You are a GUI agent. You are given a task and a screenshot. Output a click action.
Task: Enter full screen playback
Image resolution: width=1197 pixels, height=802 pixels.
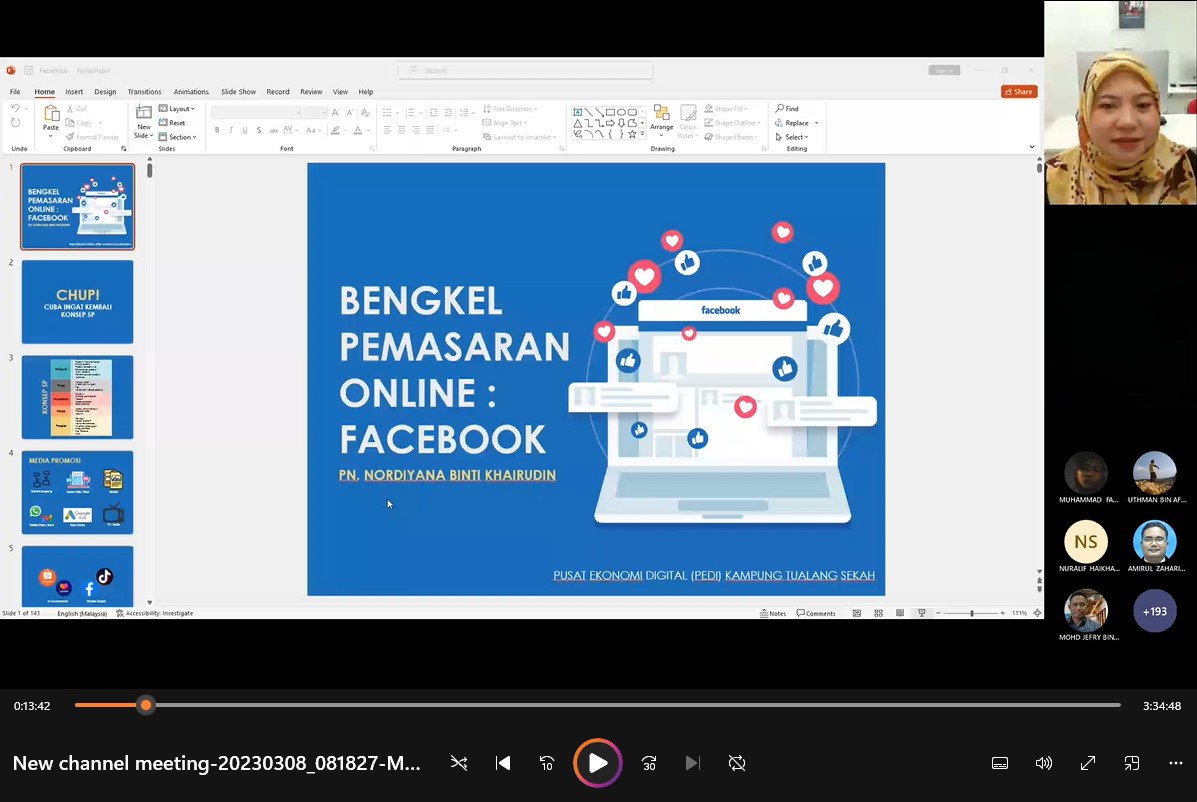pos(1088,763)
